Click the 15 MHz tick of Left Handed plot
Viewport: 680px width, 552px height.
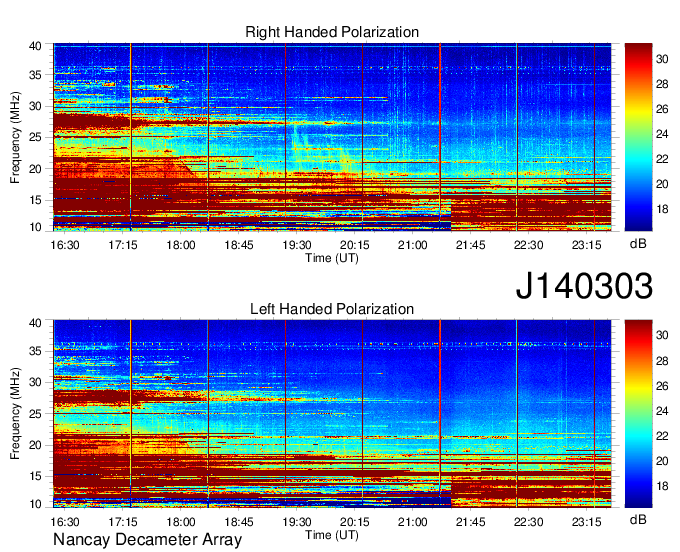[x=35, y=476]
